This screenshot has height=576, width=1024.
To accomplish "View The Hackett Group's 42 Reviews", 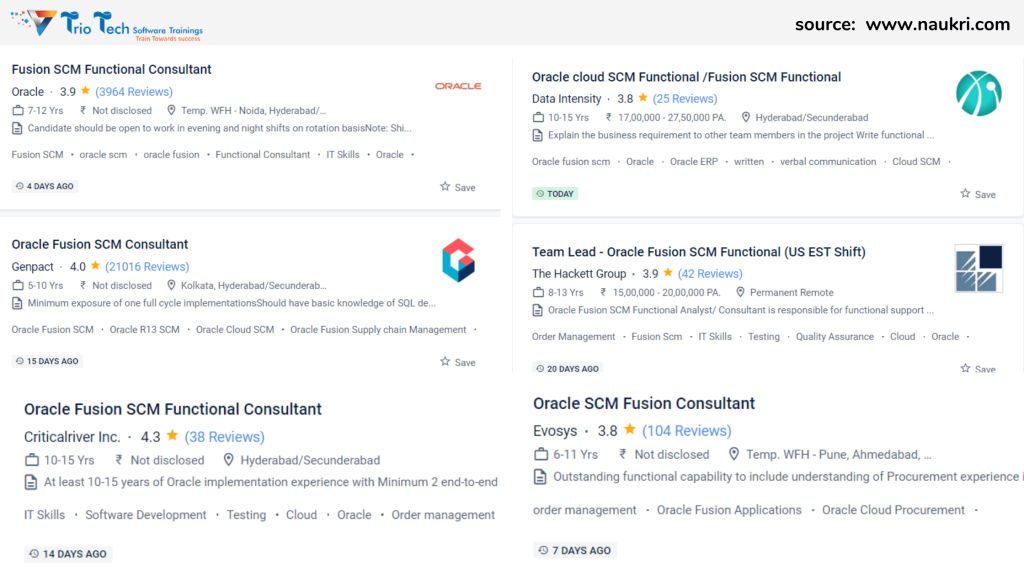I will pyautogui.click(x=710, y=274).
